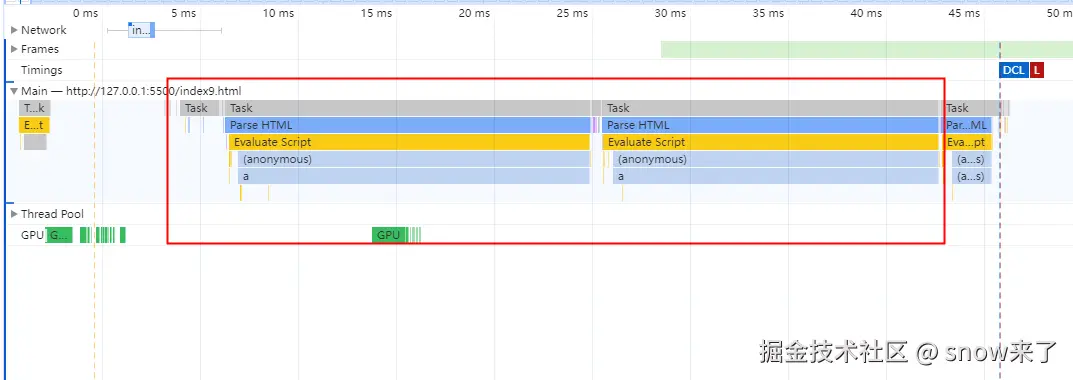Select the first Evaluate Script bar
This screenshot has width=1073, height=380.
pos(409,142)
